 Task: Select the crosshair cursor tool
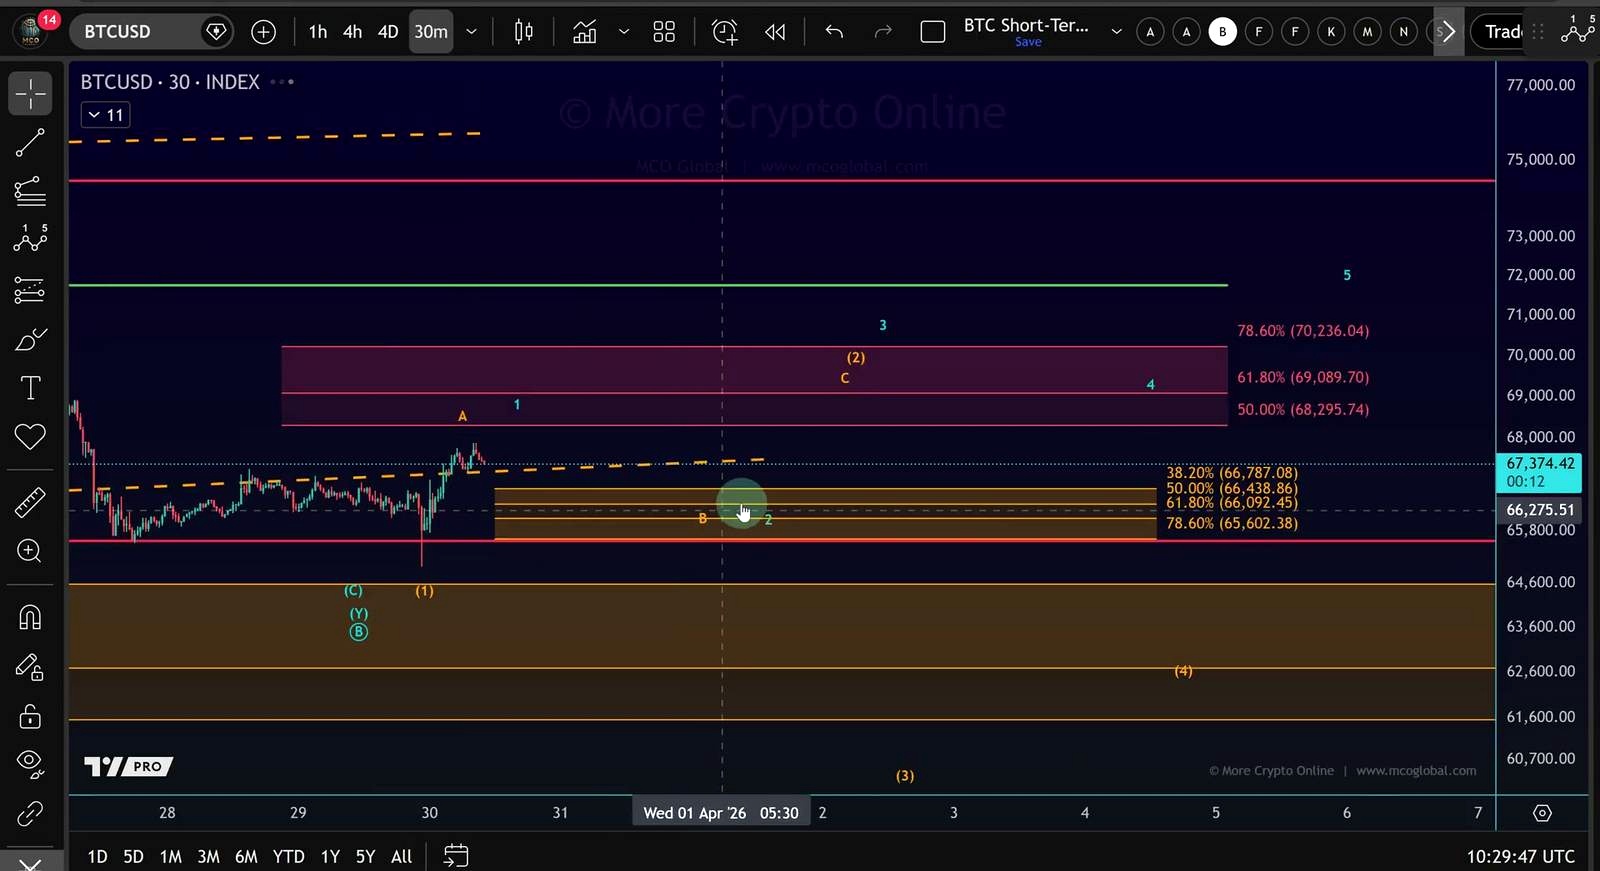point(30,93)
